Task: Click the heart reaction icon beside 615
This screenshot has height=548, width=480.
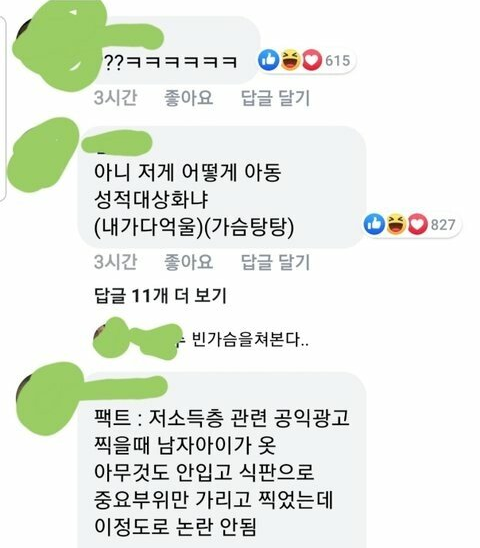Action: click(x=312, y=60)
